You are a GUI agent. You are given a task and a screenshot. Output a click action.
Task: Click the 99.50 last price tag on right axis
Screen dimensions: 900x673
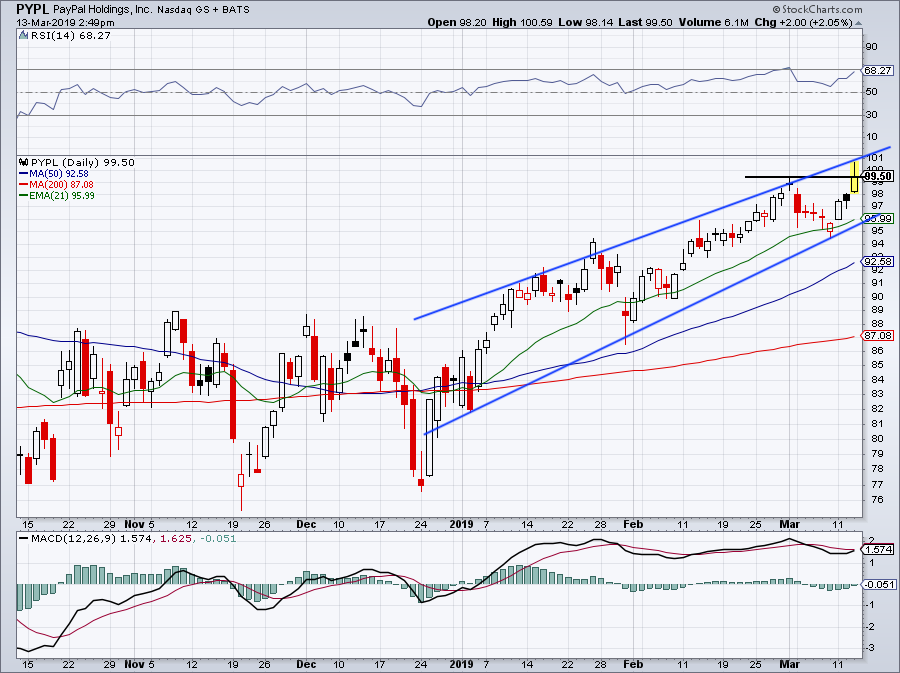[x=878, y=176]
